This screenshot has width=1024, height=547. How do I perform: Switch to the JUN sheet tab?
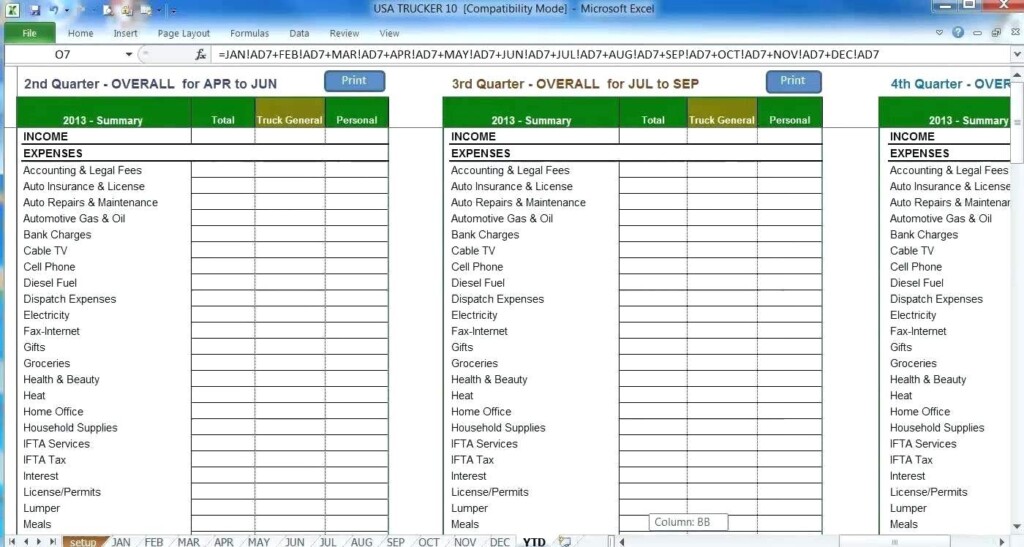click(295, 542)
